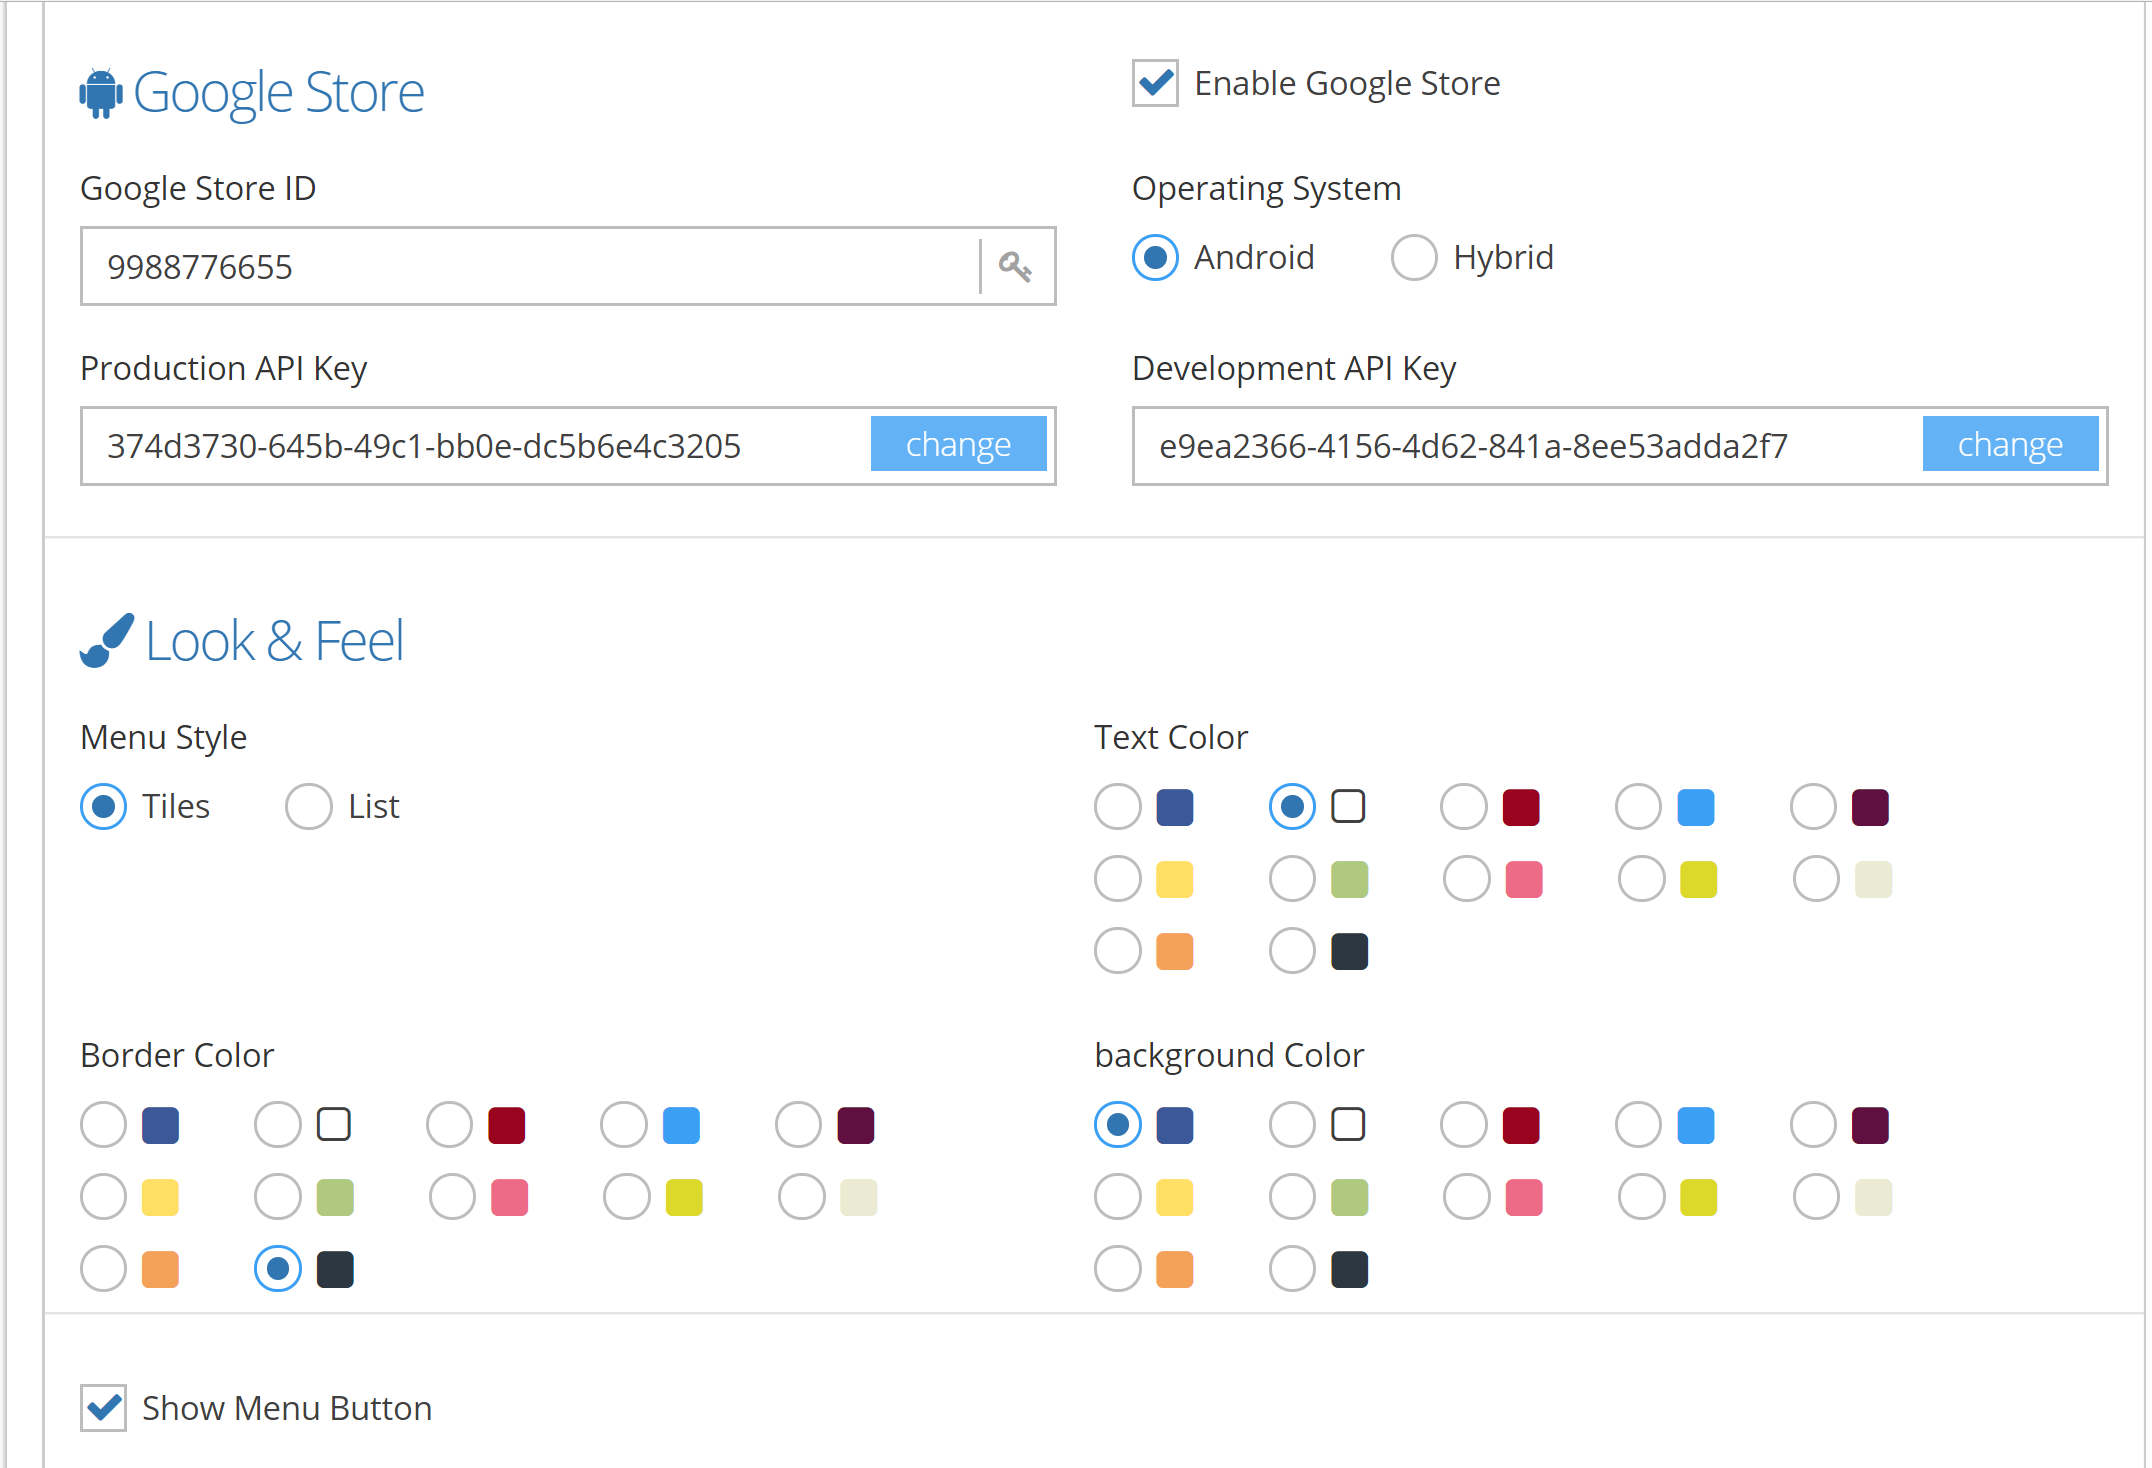The width and height of the screenshot is (2152, 1468).
Task: Select navy blue radio under Text Color
Action: click(1117, 807)
